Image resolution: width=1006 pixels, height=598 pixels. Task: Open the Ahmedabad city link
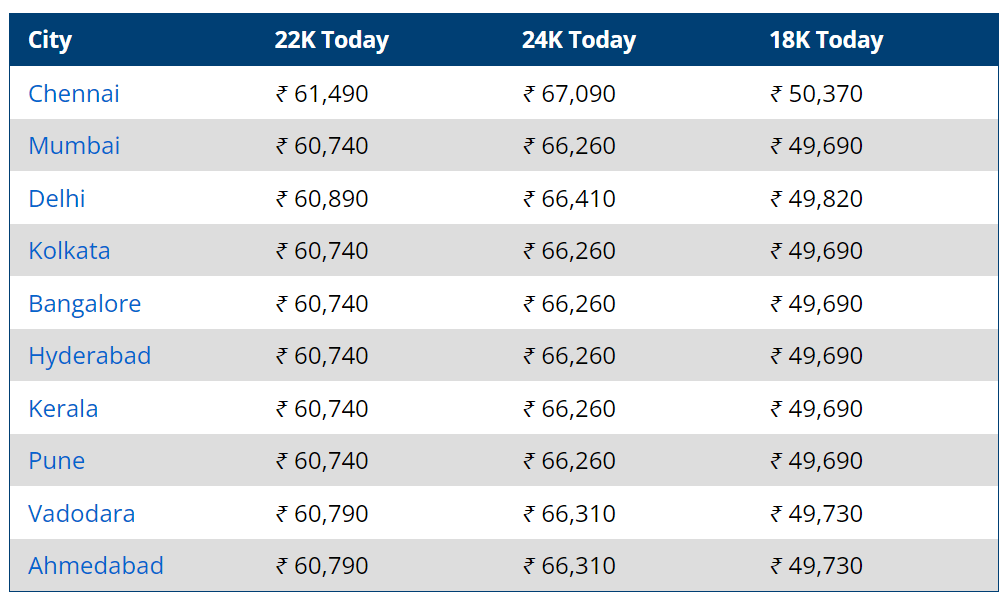click(96, 565)
